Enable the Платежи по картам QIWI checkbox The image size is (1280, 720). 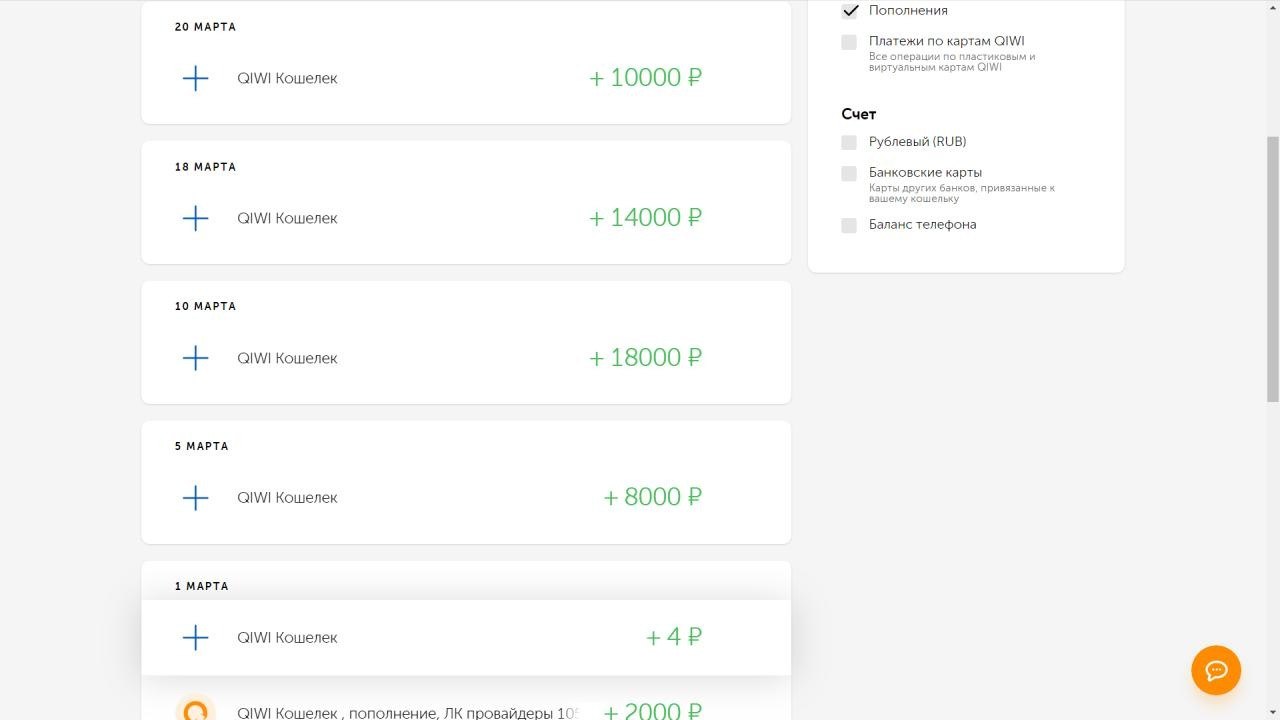click(x=849, y=42)
